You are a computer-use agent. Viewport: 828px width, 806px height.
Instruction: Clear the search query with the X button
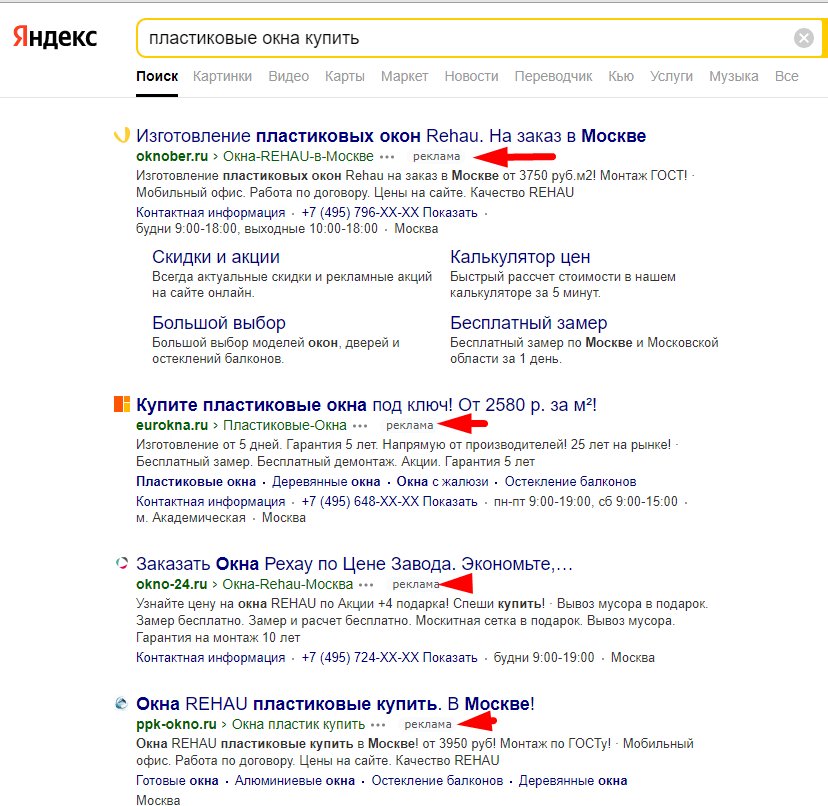804,38
